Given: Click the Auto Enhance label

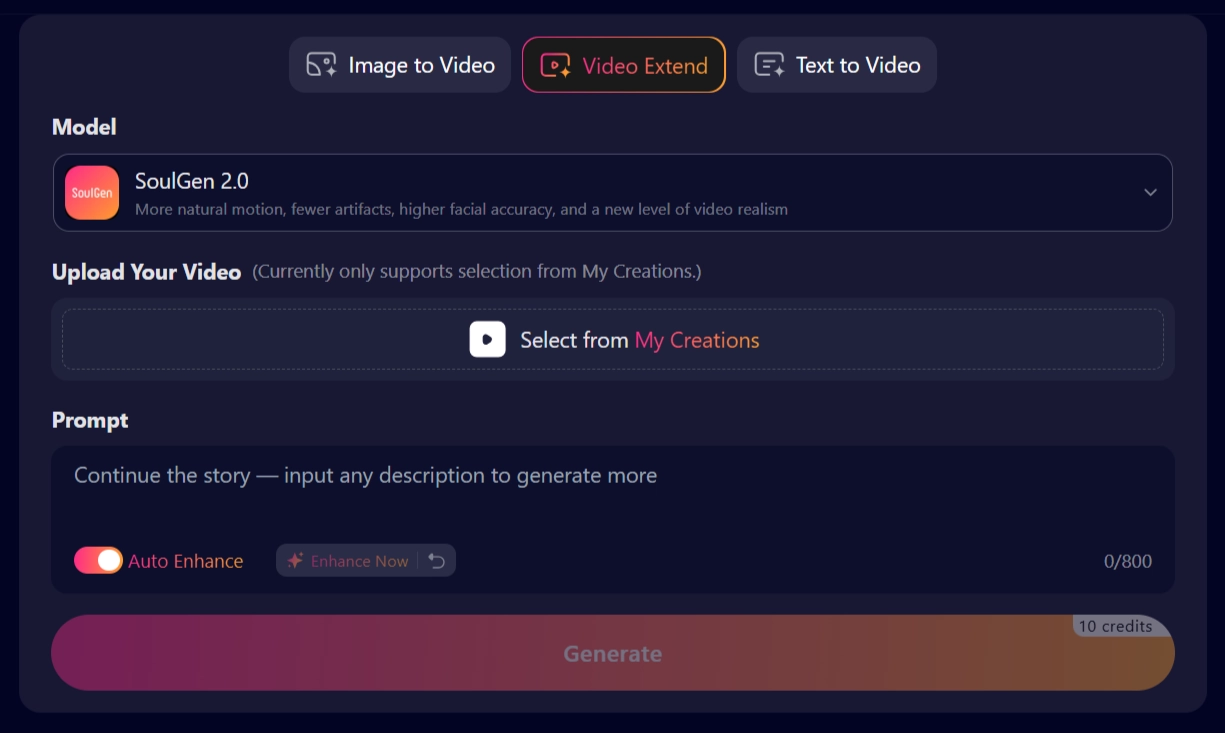Looking at the screenshot, I should pyautogui.click(x=186, y=561).
